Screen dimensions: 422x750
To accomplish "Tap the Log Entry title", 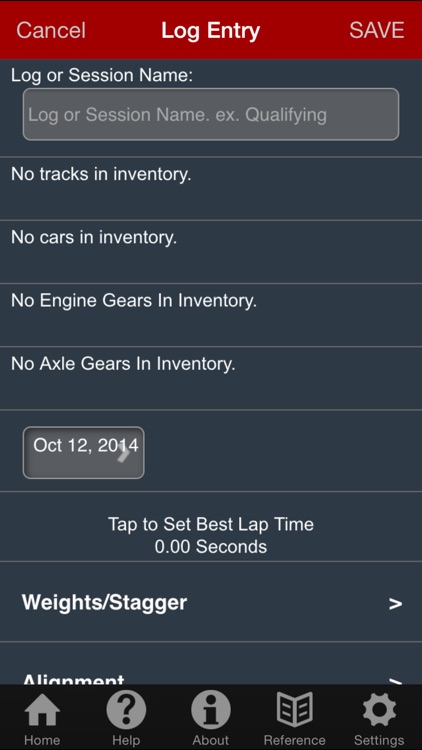I will point(211,31).
